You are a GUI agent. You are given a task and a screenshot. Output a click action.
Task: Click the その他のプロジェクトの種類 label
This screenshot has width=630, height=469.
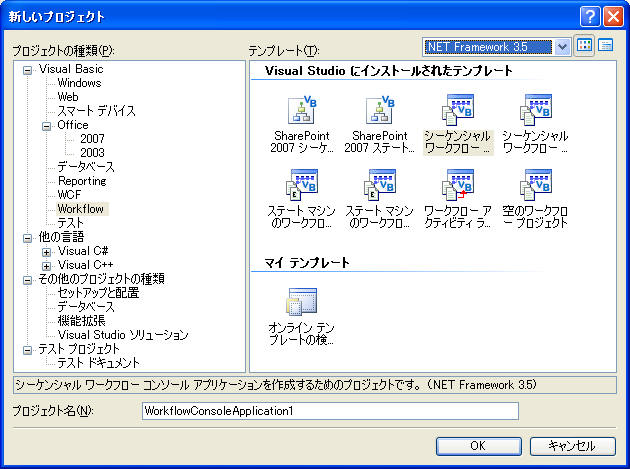coord(101,279)
